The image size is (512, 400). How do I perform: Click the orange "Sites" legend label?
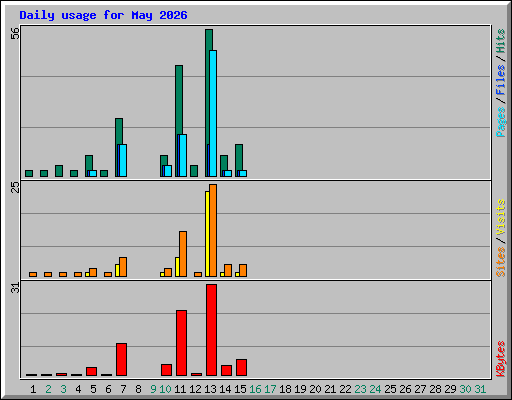click(x=500, y=262)
